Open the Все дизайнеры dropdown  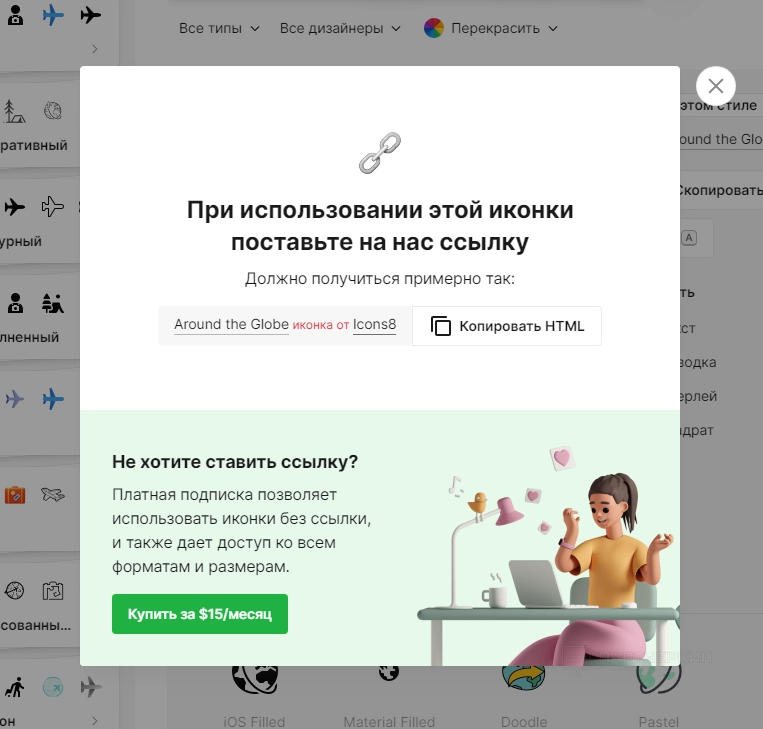[x=340, y=28]
